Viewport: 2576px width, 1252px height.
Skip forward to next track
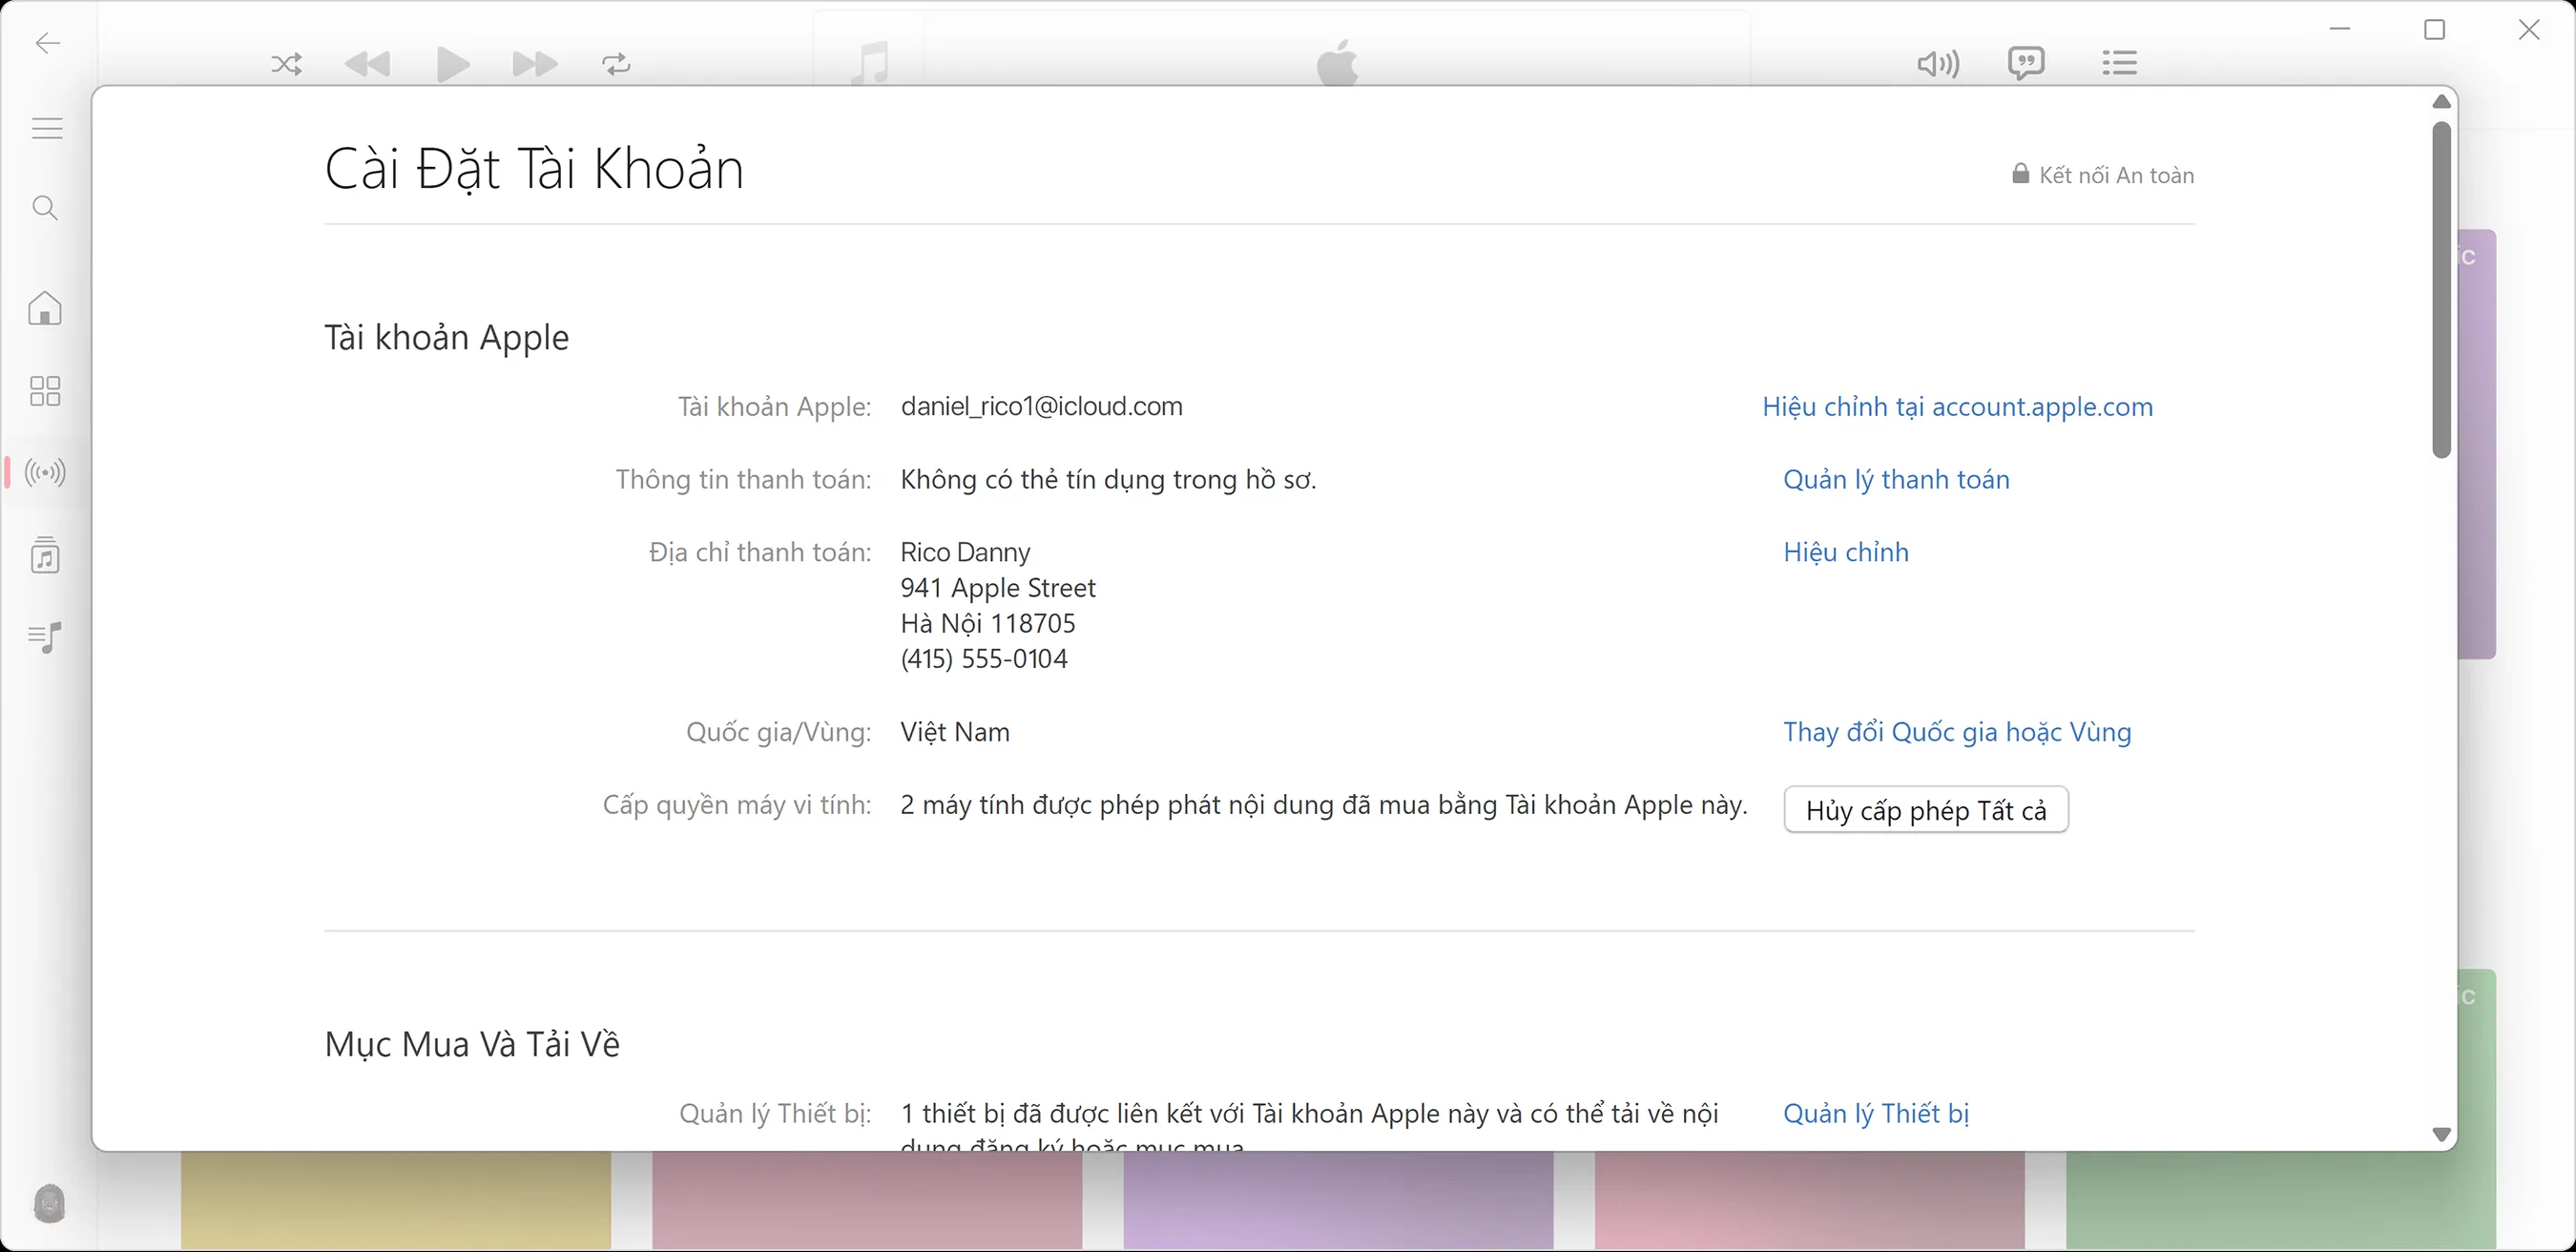(534, 64)
